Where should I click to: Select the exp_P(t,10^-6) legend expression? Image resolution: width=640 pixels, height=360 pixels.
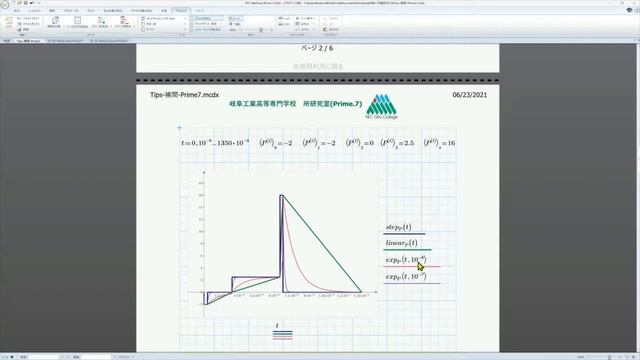click(406, 260)
